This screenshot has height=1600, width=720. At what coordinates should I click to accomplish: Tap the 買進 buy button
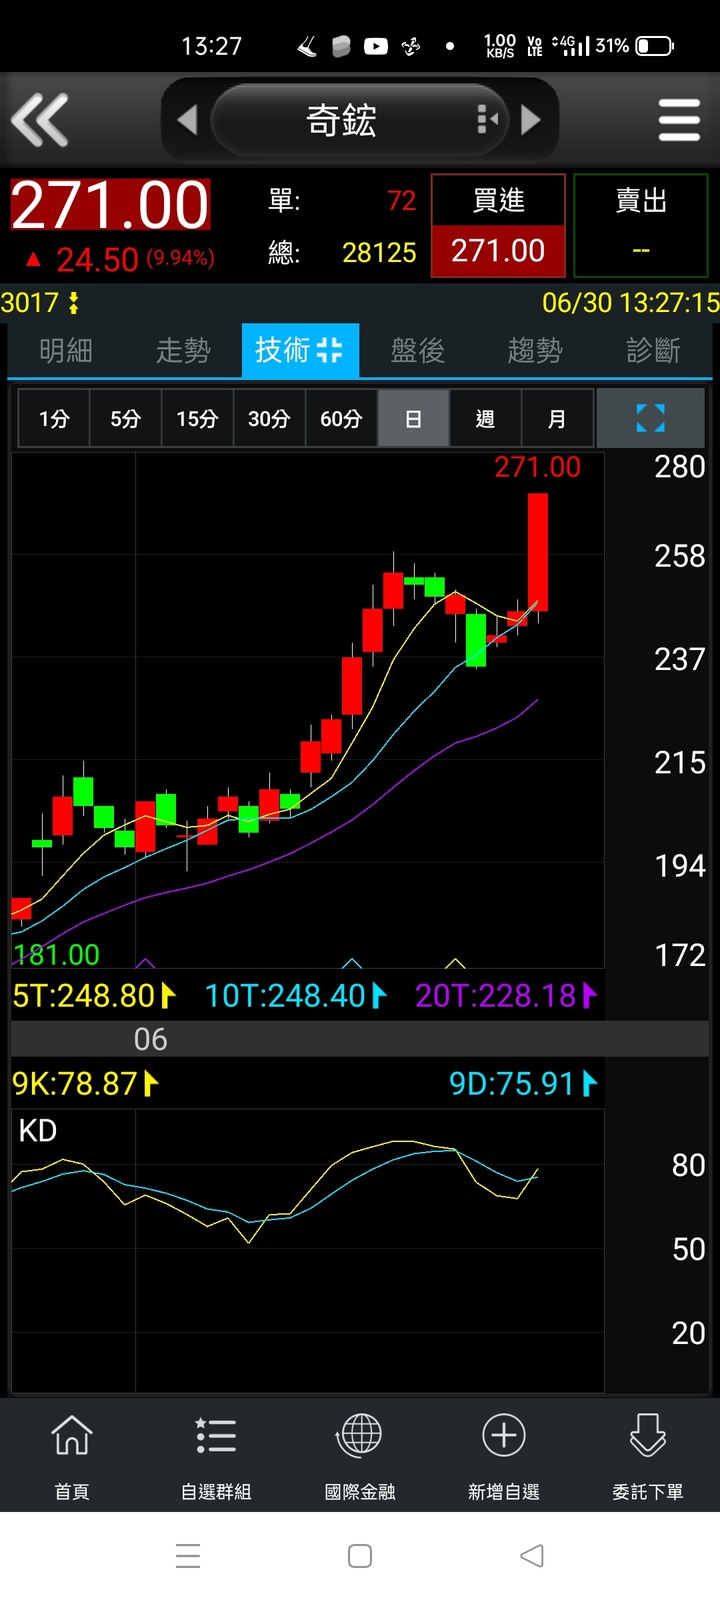[498, 225]
